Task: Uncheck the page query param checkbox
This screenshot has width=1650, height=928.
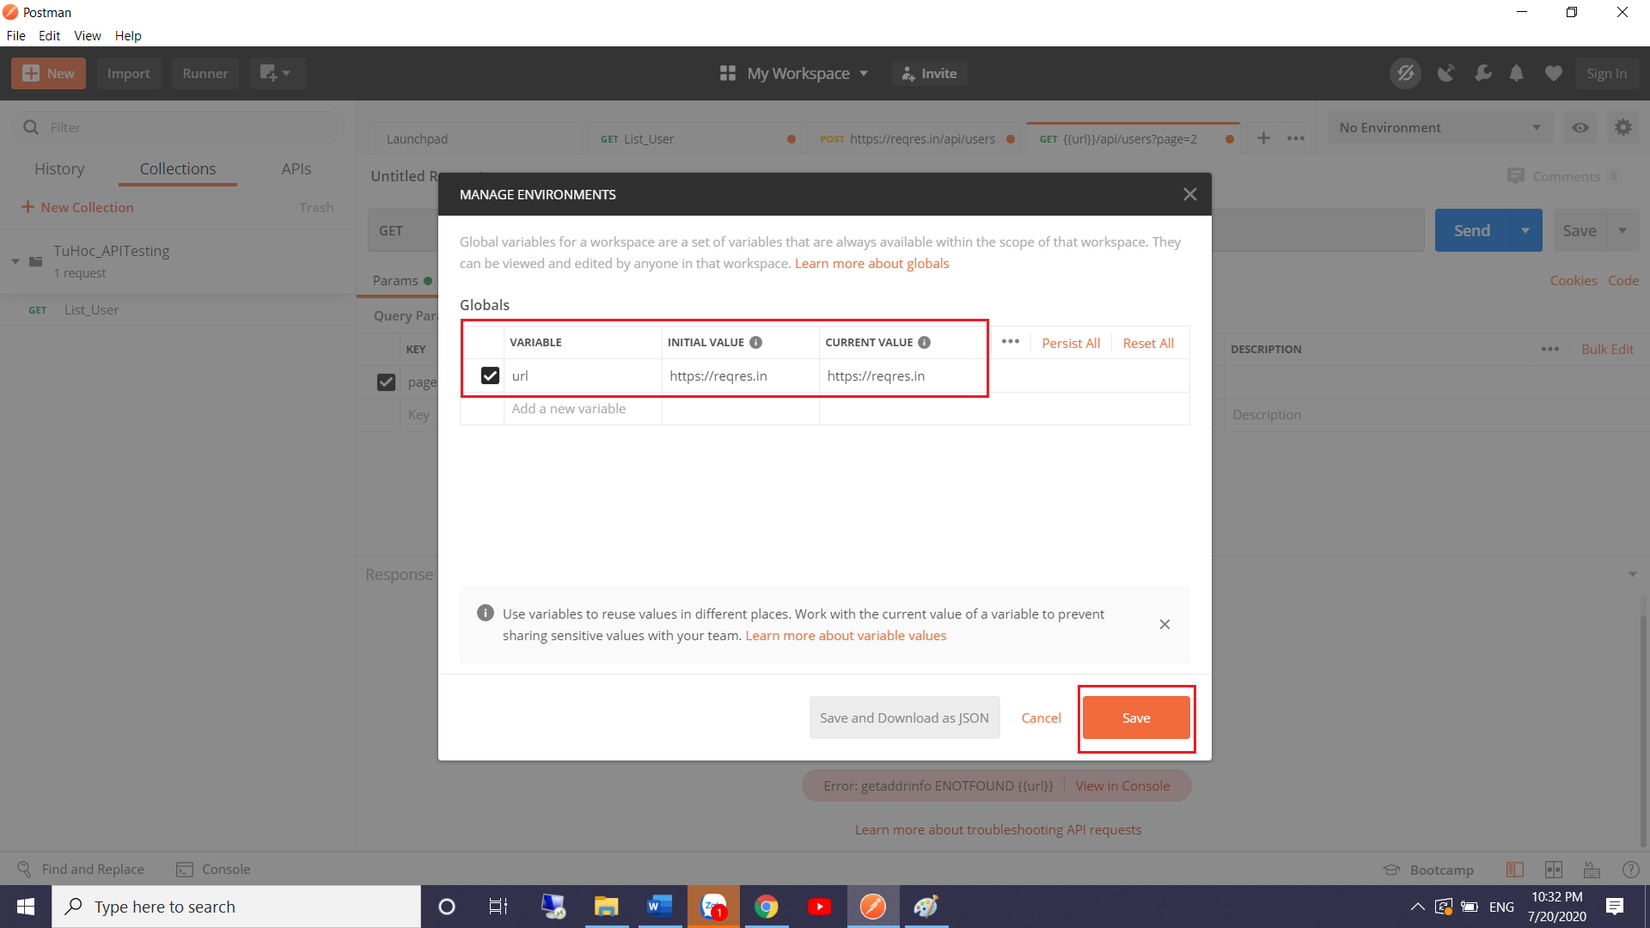Action: pyautogui.click(x=386, y=382)
